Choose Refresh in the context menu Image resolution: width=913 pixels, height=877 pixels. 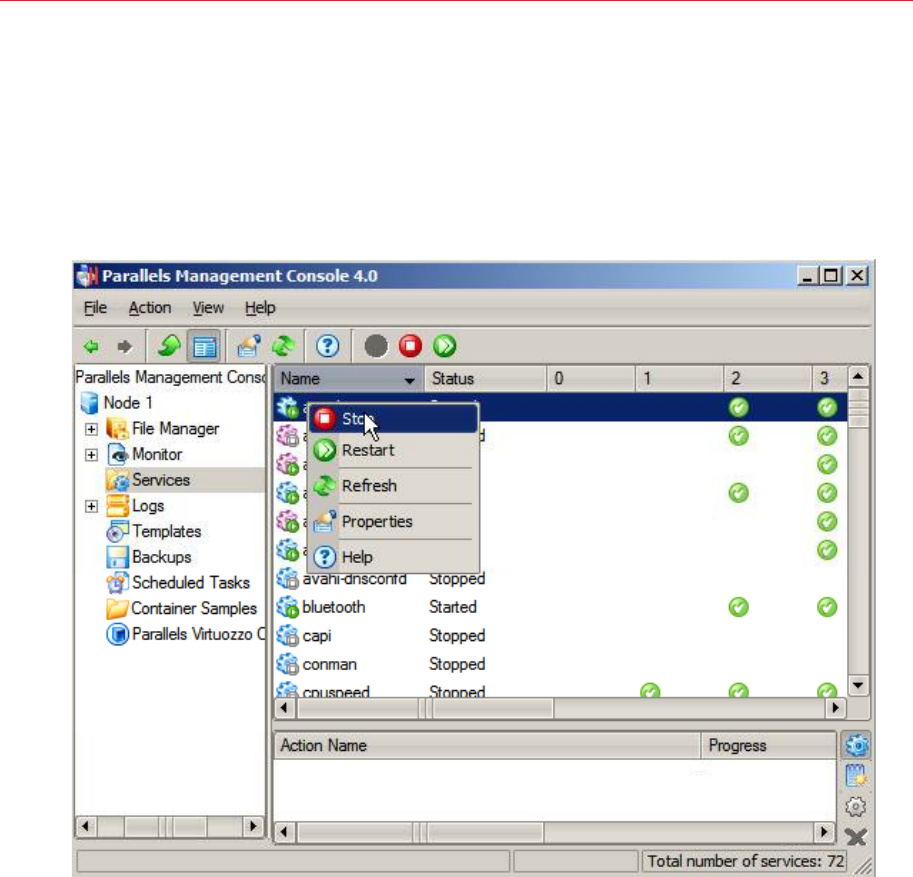click(x=393, y=486)
